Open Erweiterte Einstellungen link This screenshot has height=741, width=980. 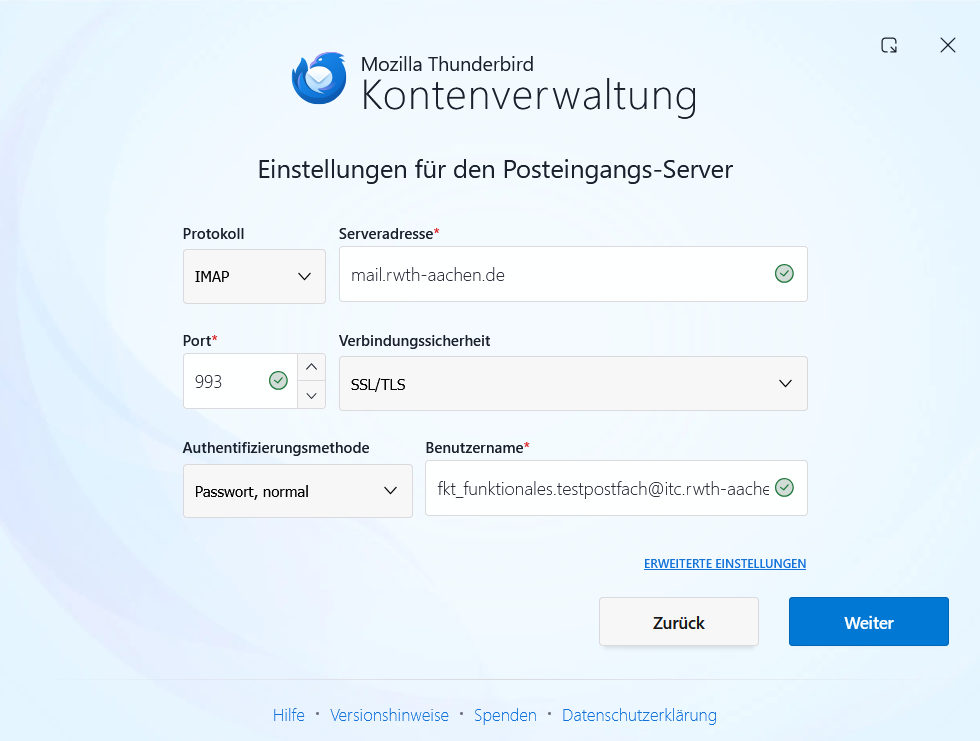click(x=725, y=564)
